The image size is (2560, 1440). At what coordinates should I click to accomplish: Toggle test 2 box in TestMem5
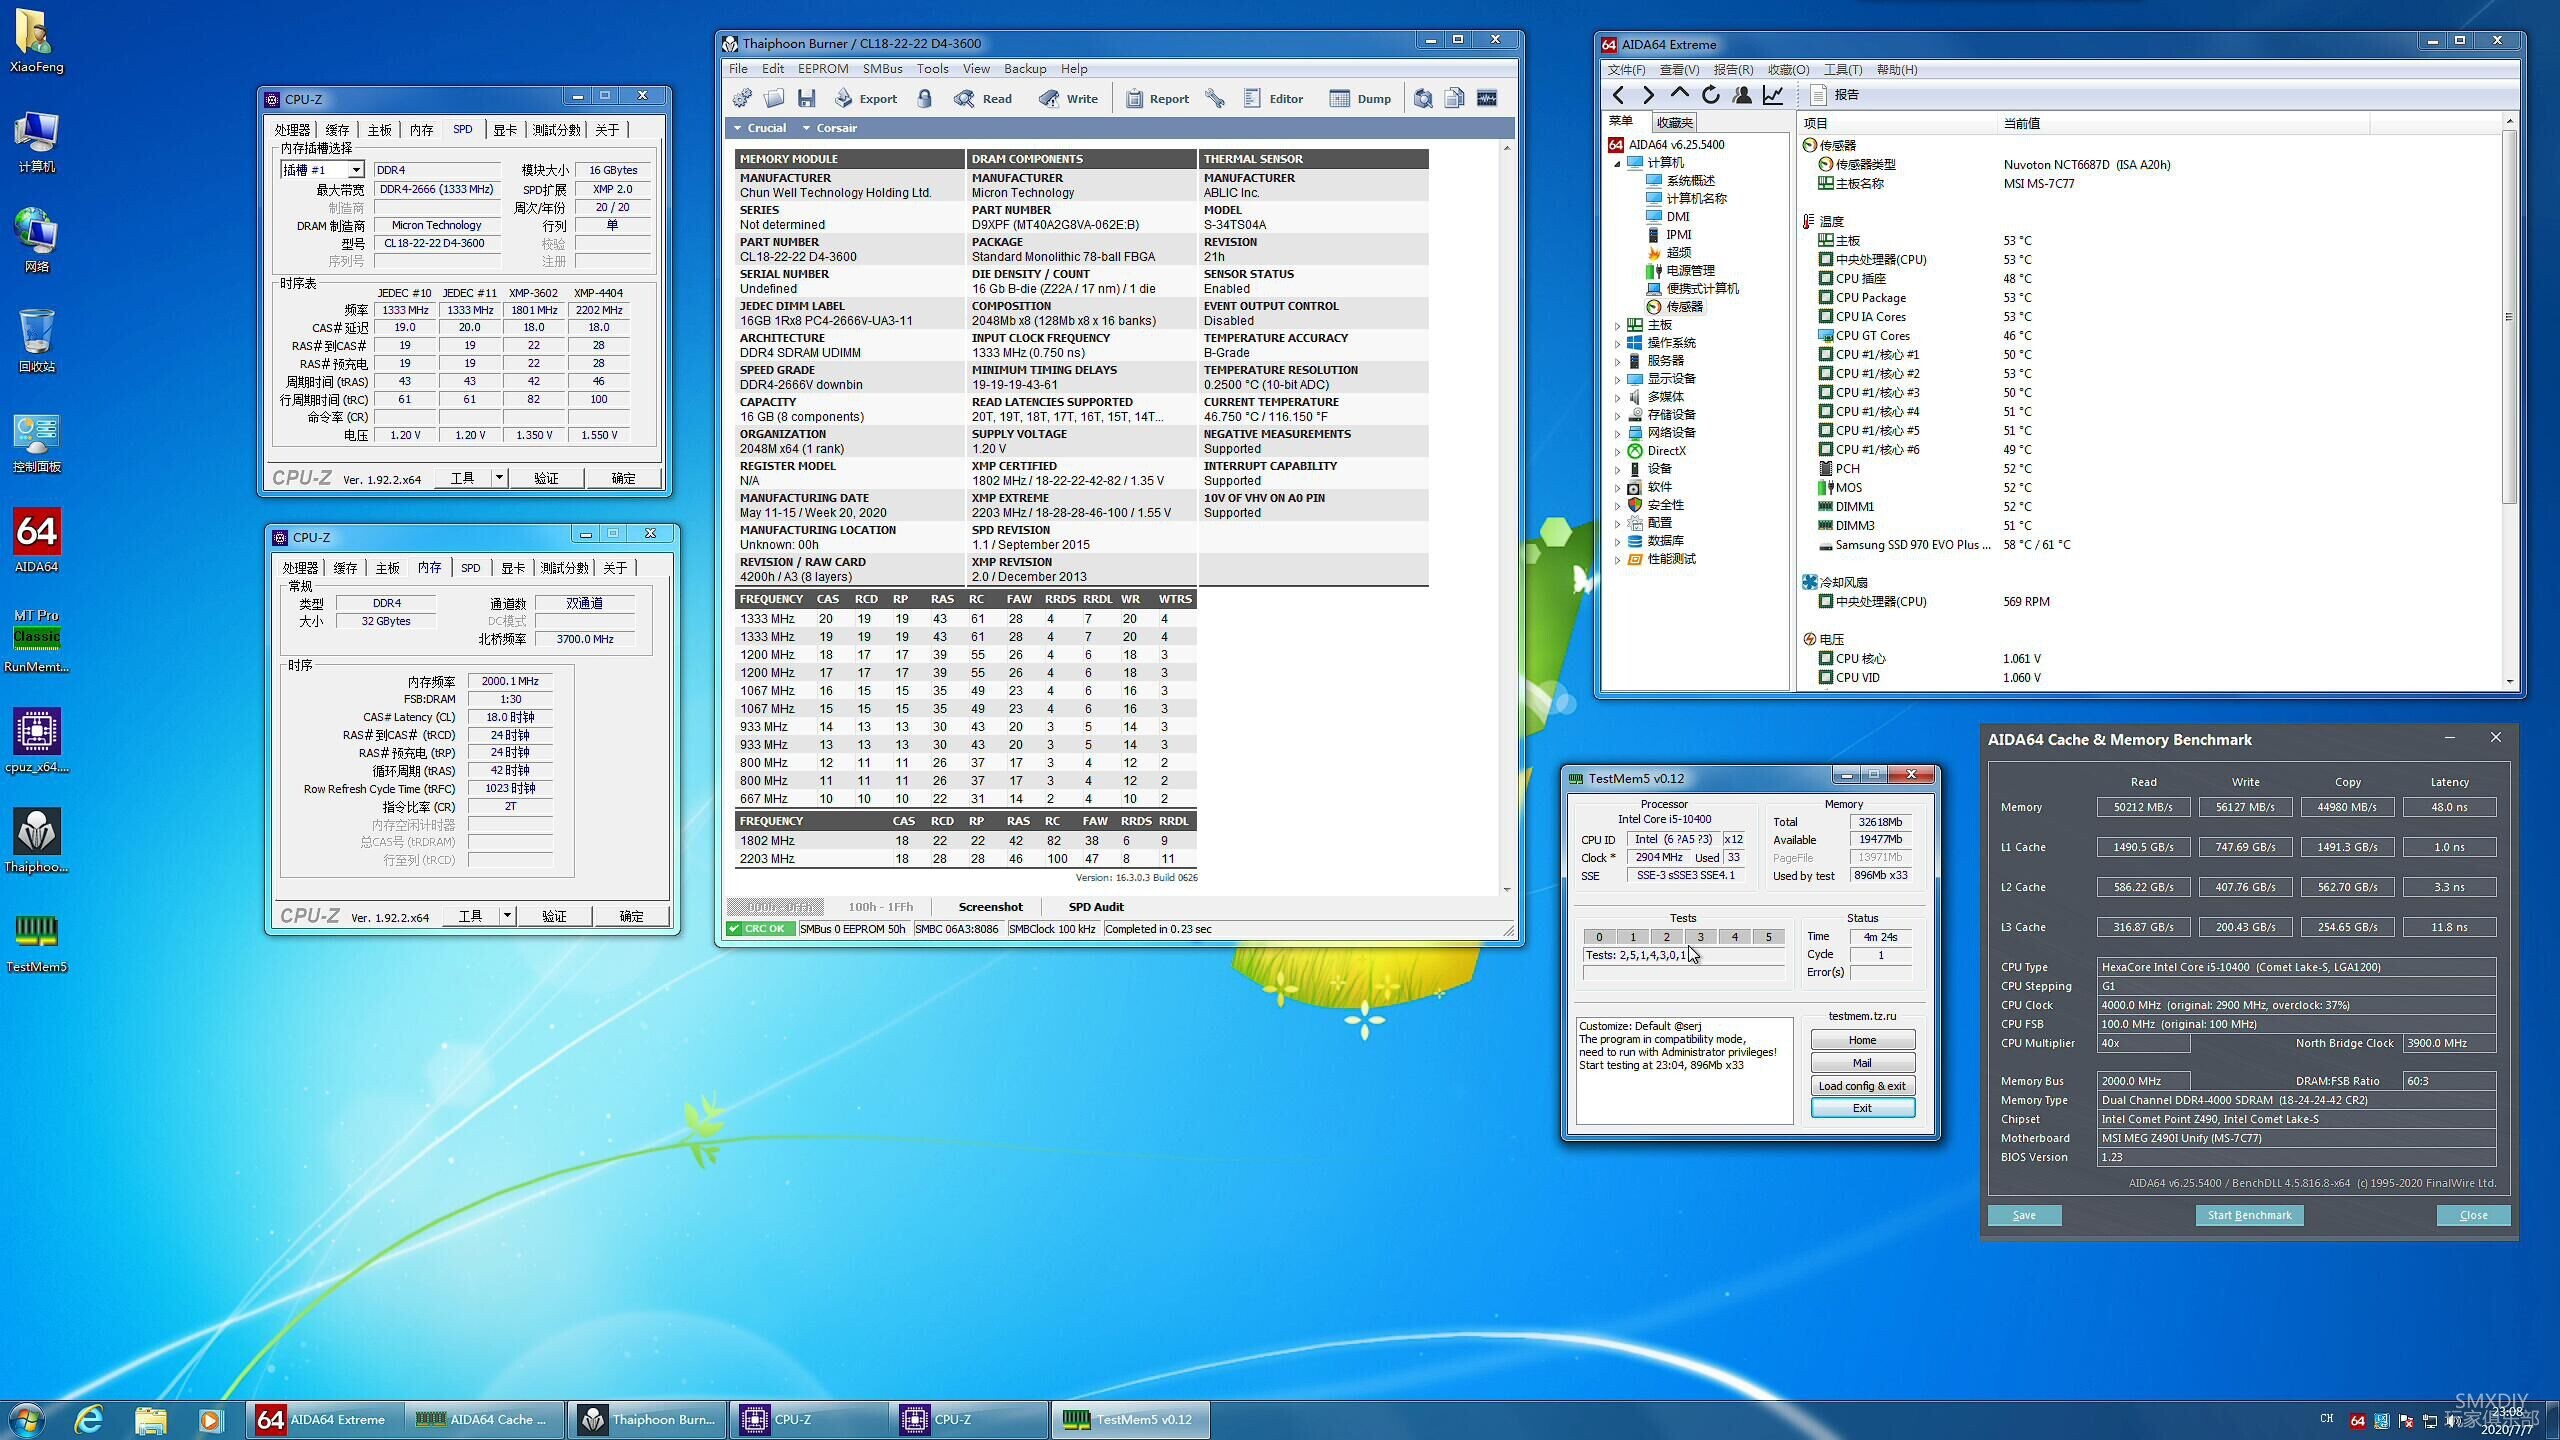tap(1667, 937)
